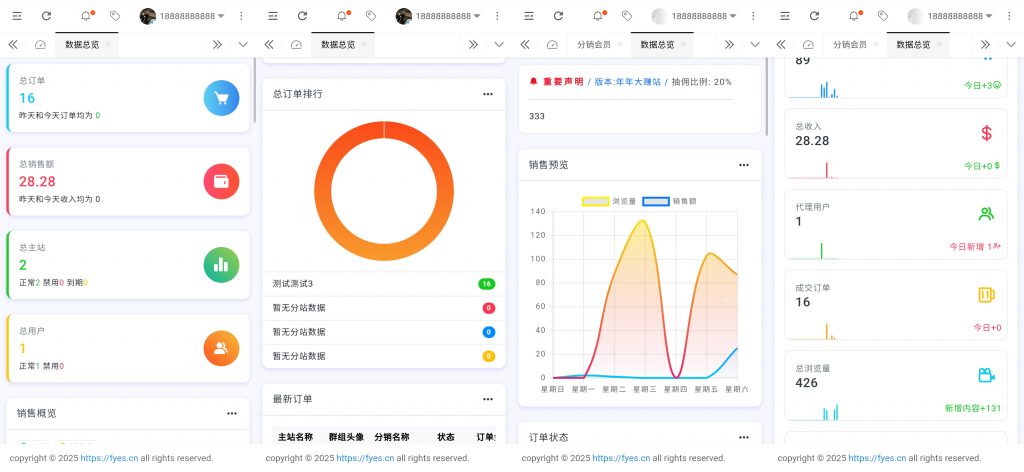This screenshot has width=1024, height=472.
Task: Click the vertical scrollbar beside the 总订单 card
Action: (255, 90)
